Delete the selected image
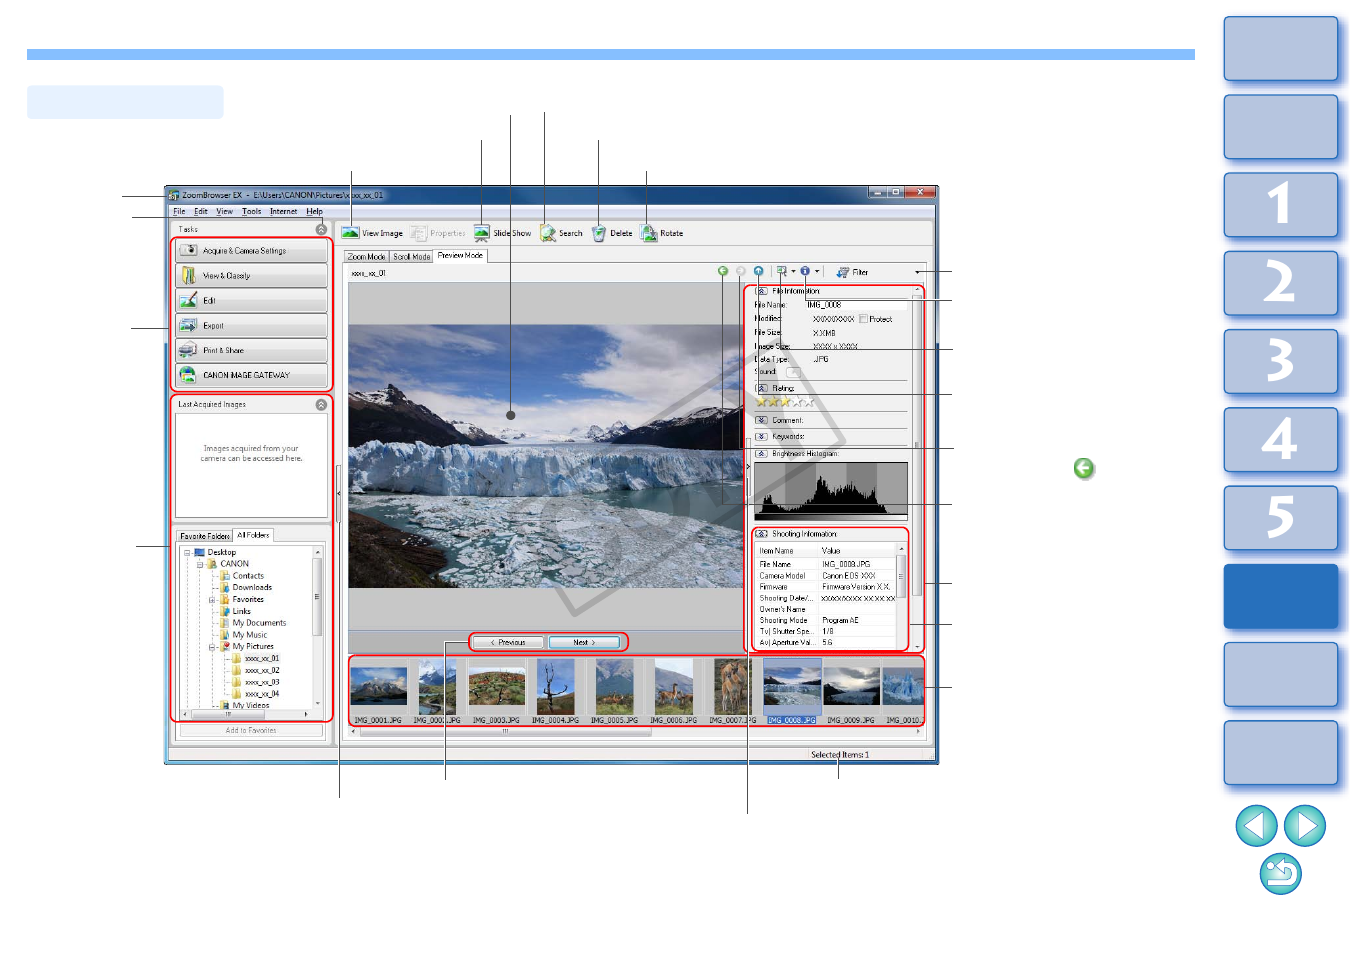Image resolution: width=1350 pixels, height=954 pixels. (612, 233)
